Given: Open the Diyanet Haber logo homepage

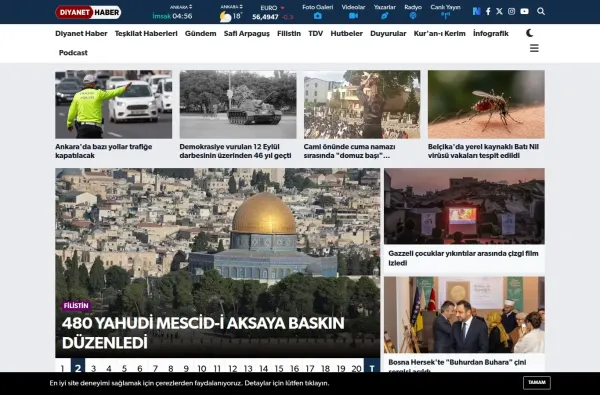Looking at the screenshot, I should tap(88, 12).
